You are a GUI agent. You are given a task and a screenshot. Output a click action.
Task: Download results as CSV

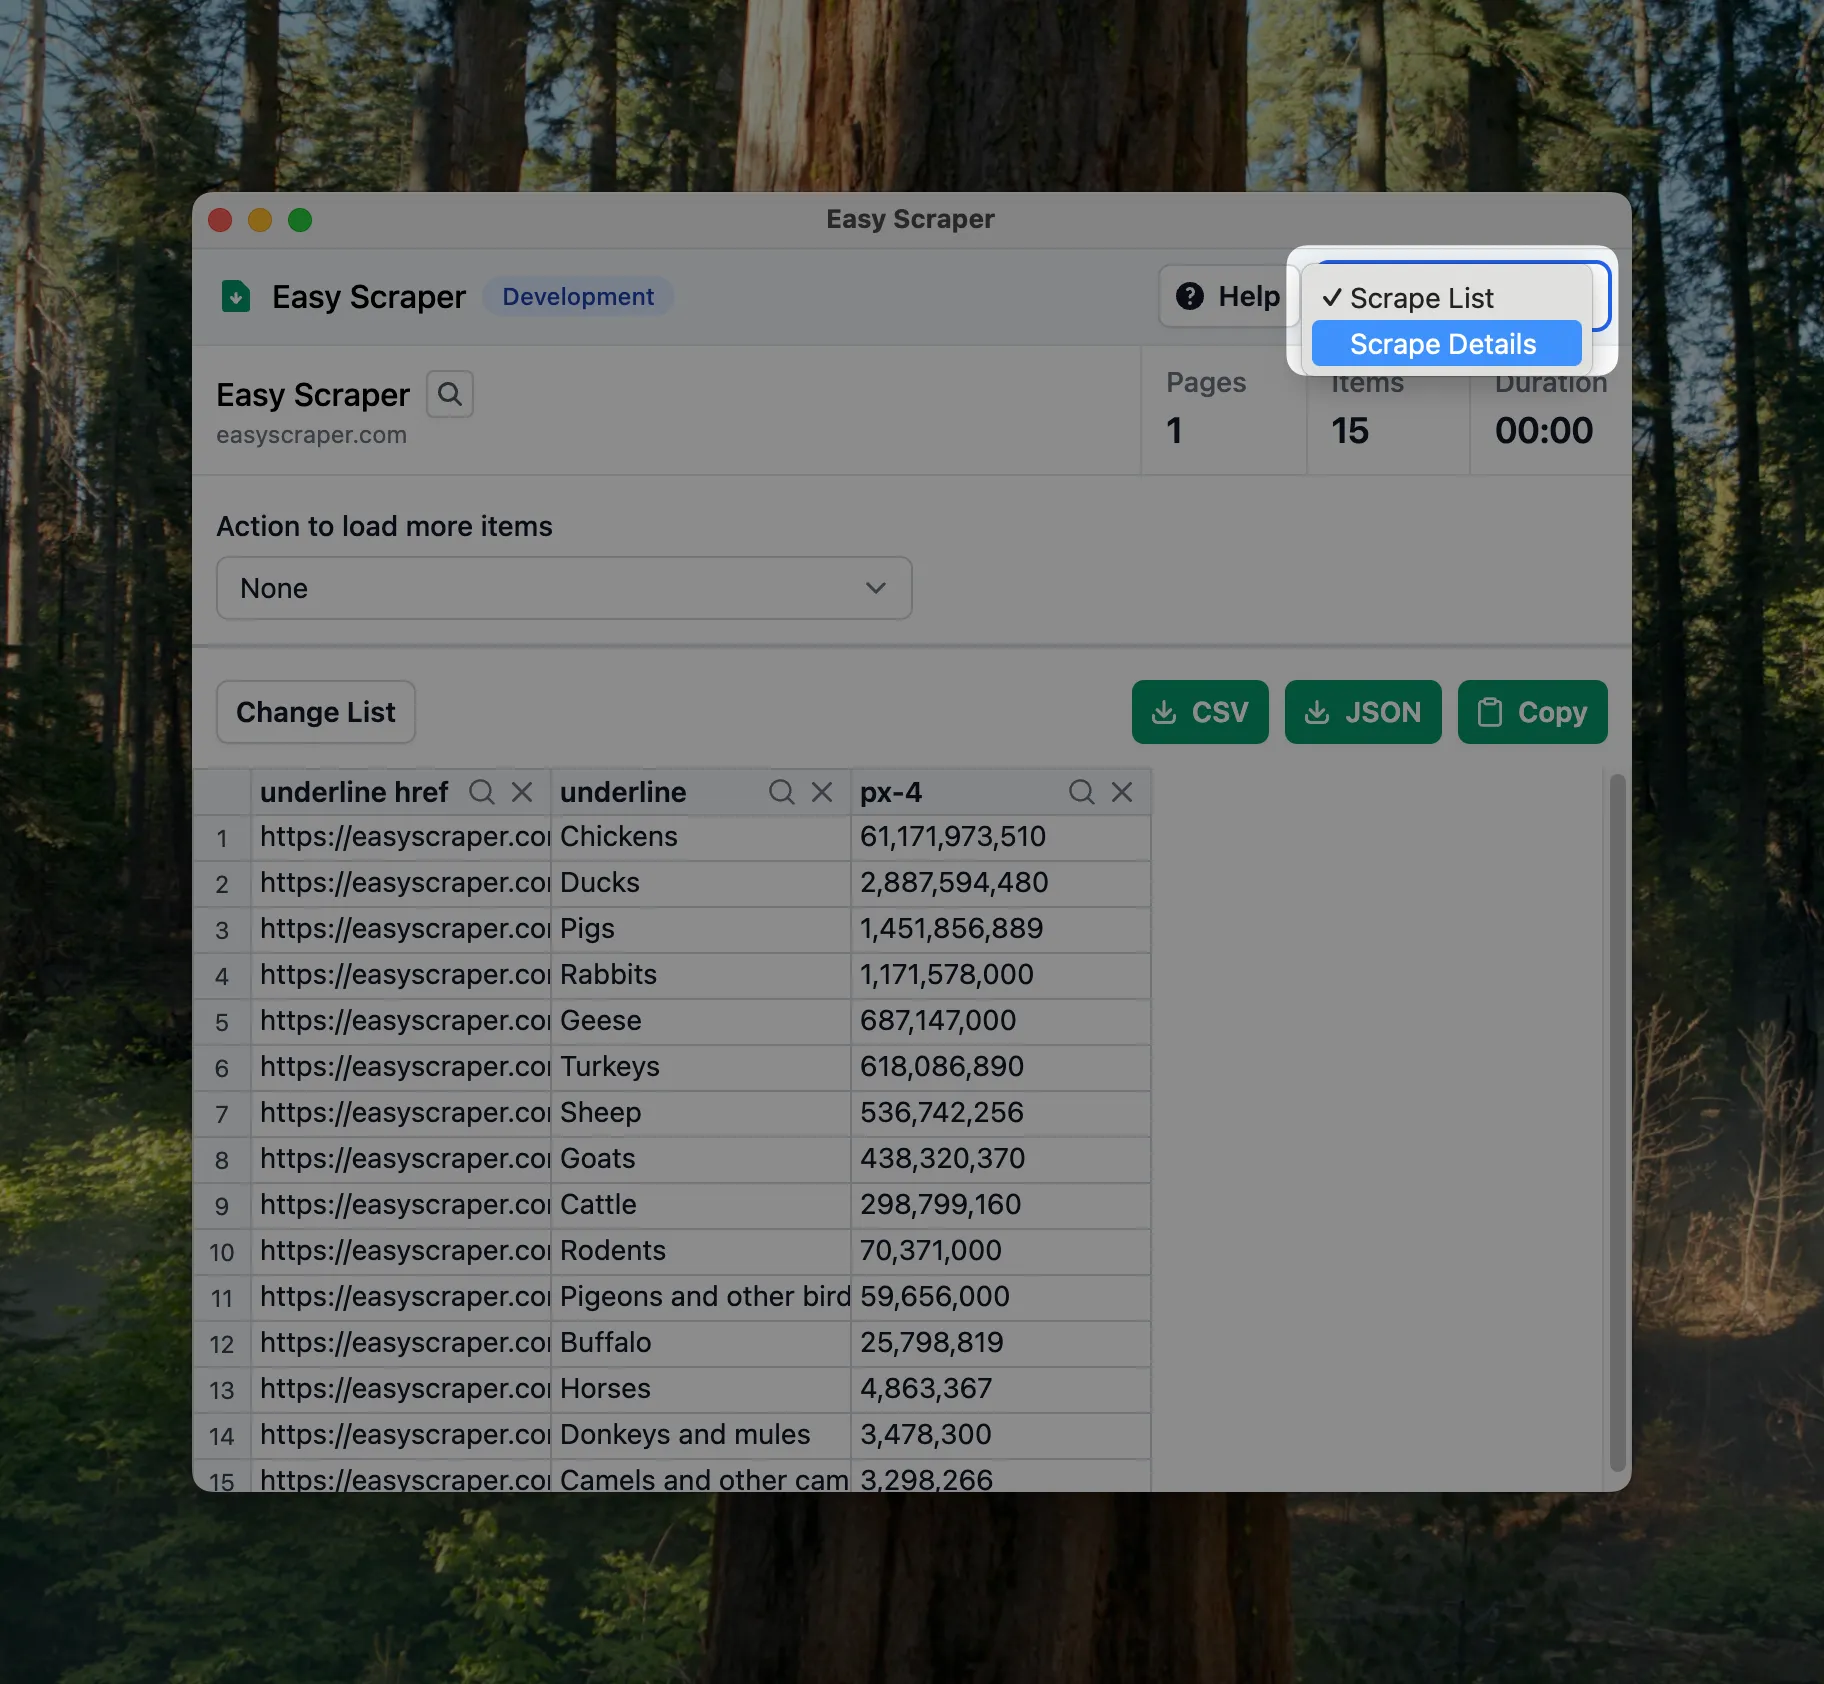pyautogui.click(x=1200, y=712)
